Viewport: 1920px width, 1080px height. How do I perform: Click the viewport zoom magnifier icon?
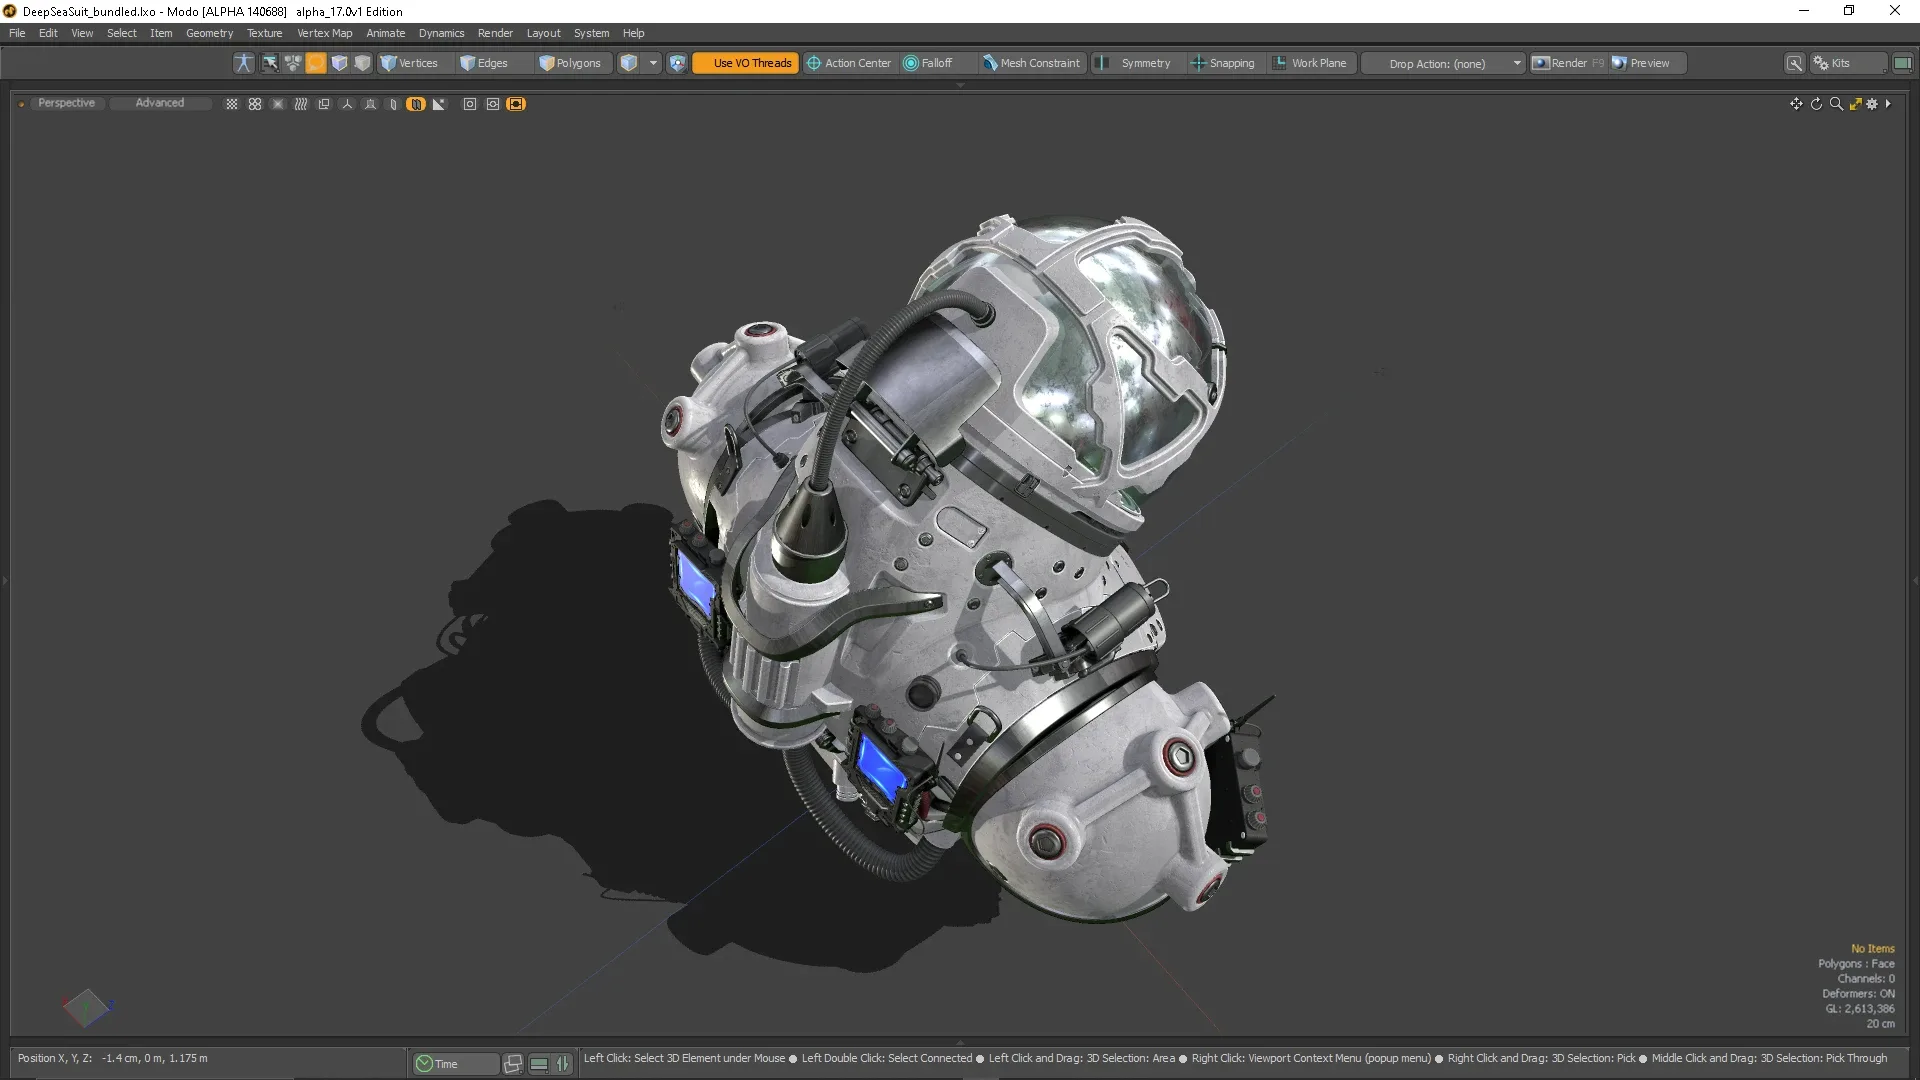click(x=1836, y=104)
